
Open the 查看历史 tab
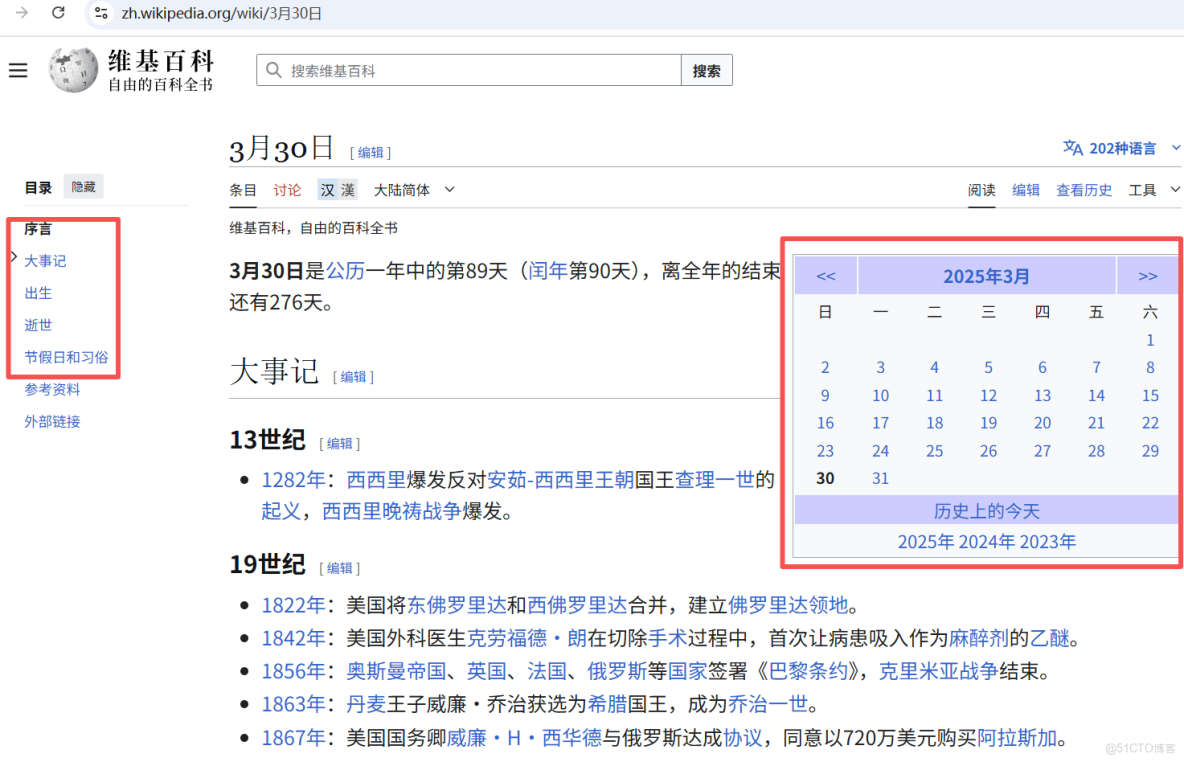1084,189
